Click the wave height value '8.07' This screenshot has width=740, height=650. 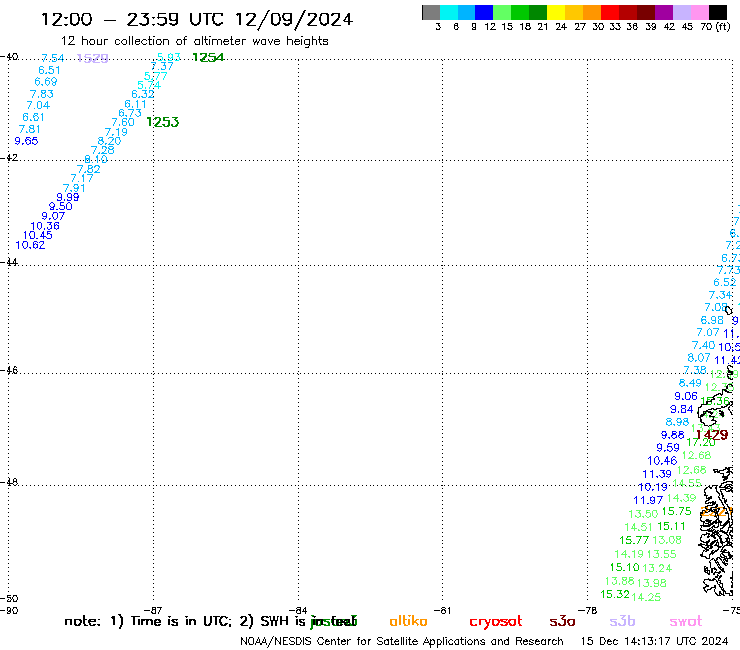[x=698, y=358]
